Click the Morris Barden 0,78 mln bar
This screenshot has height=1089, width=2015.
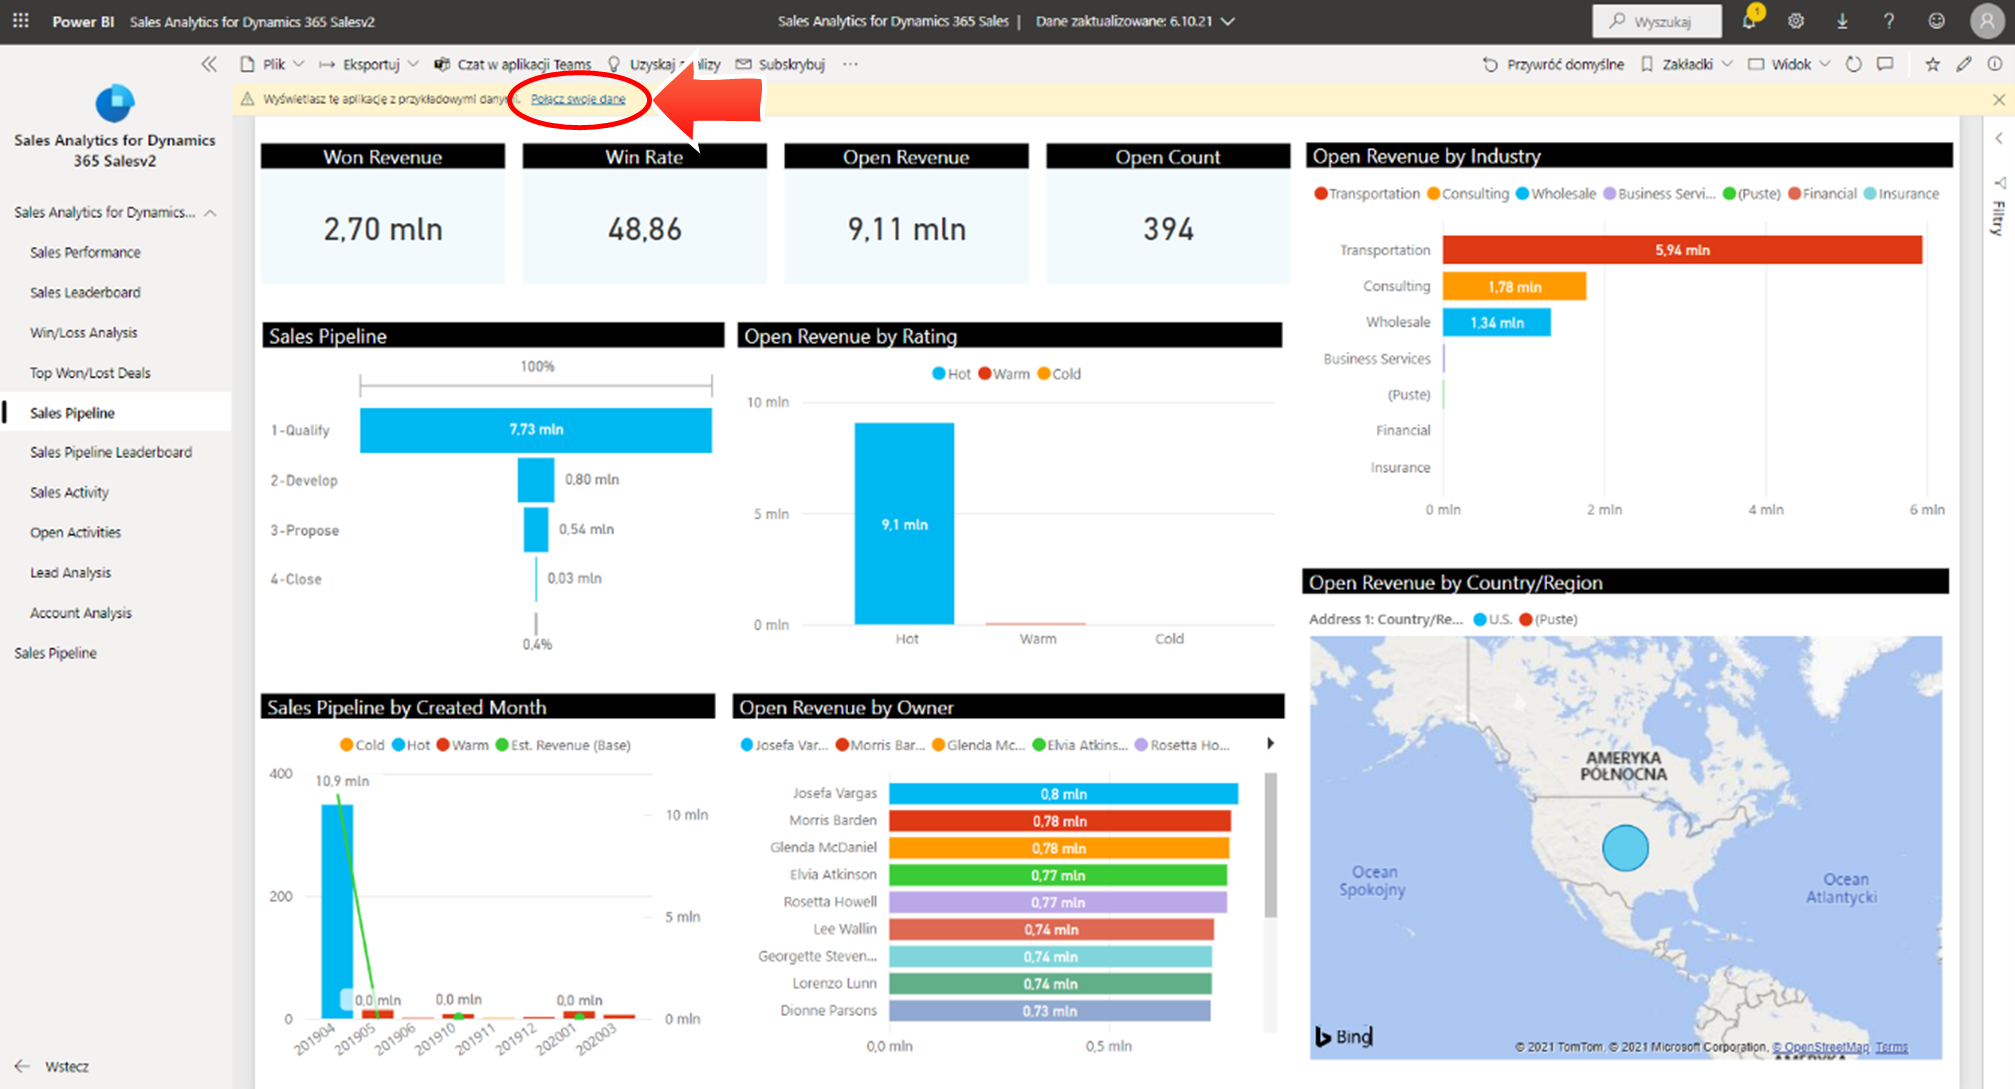pyautogui.click(x=1059, y=821)
